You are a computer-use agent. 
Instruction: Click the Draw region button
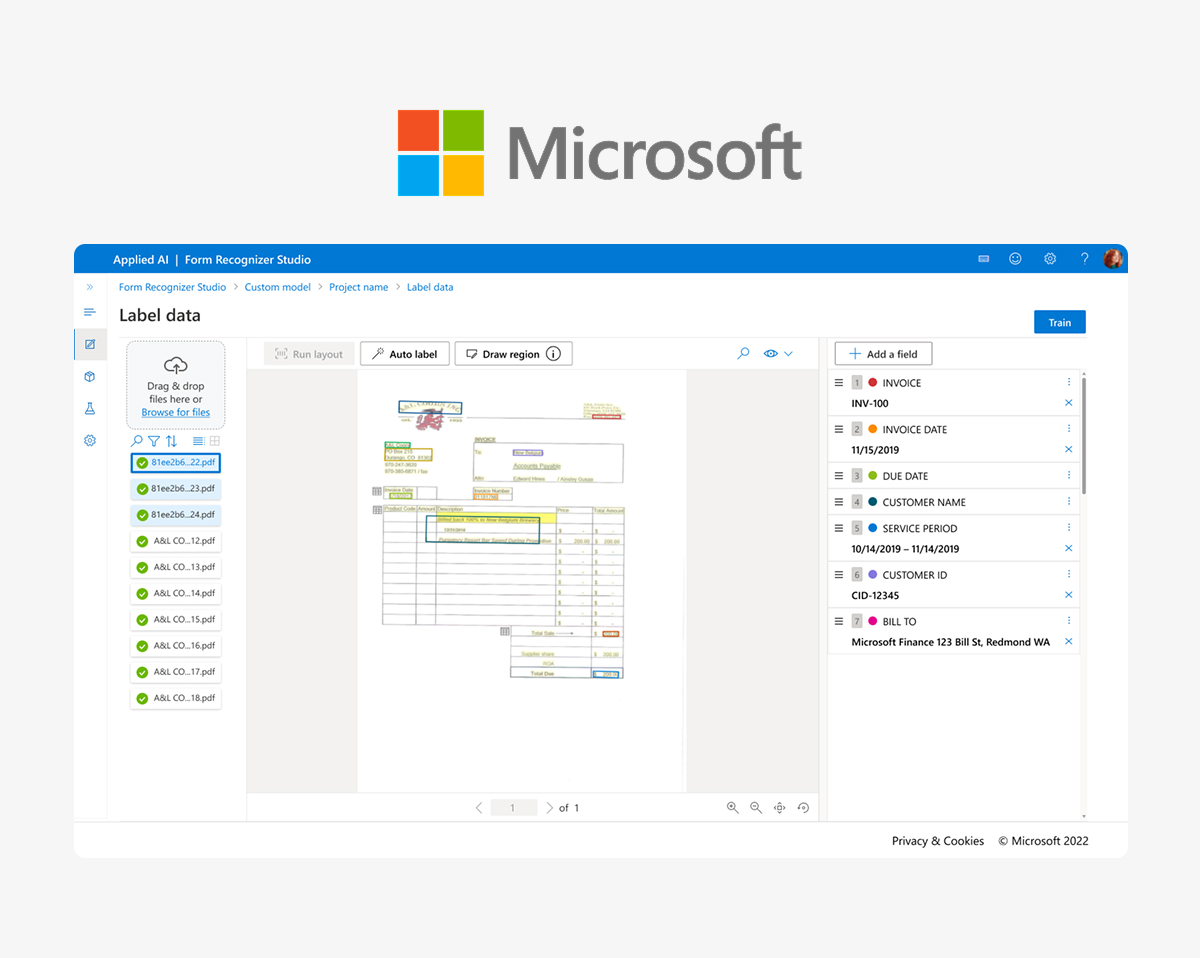[x=514, y=354]
